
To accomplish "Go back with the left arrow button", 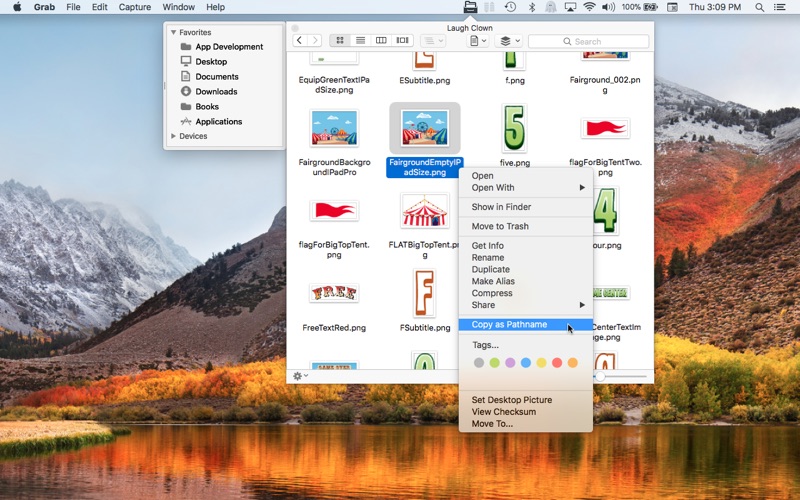I will tap(299, 41).
